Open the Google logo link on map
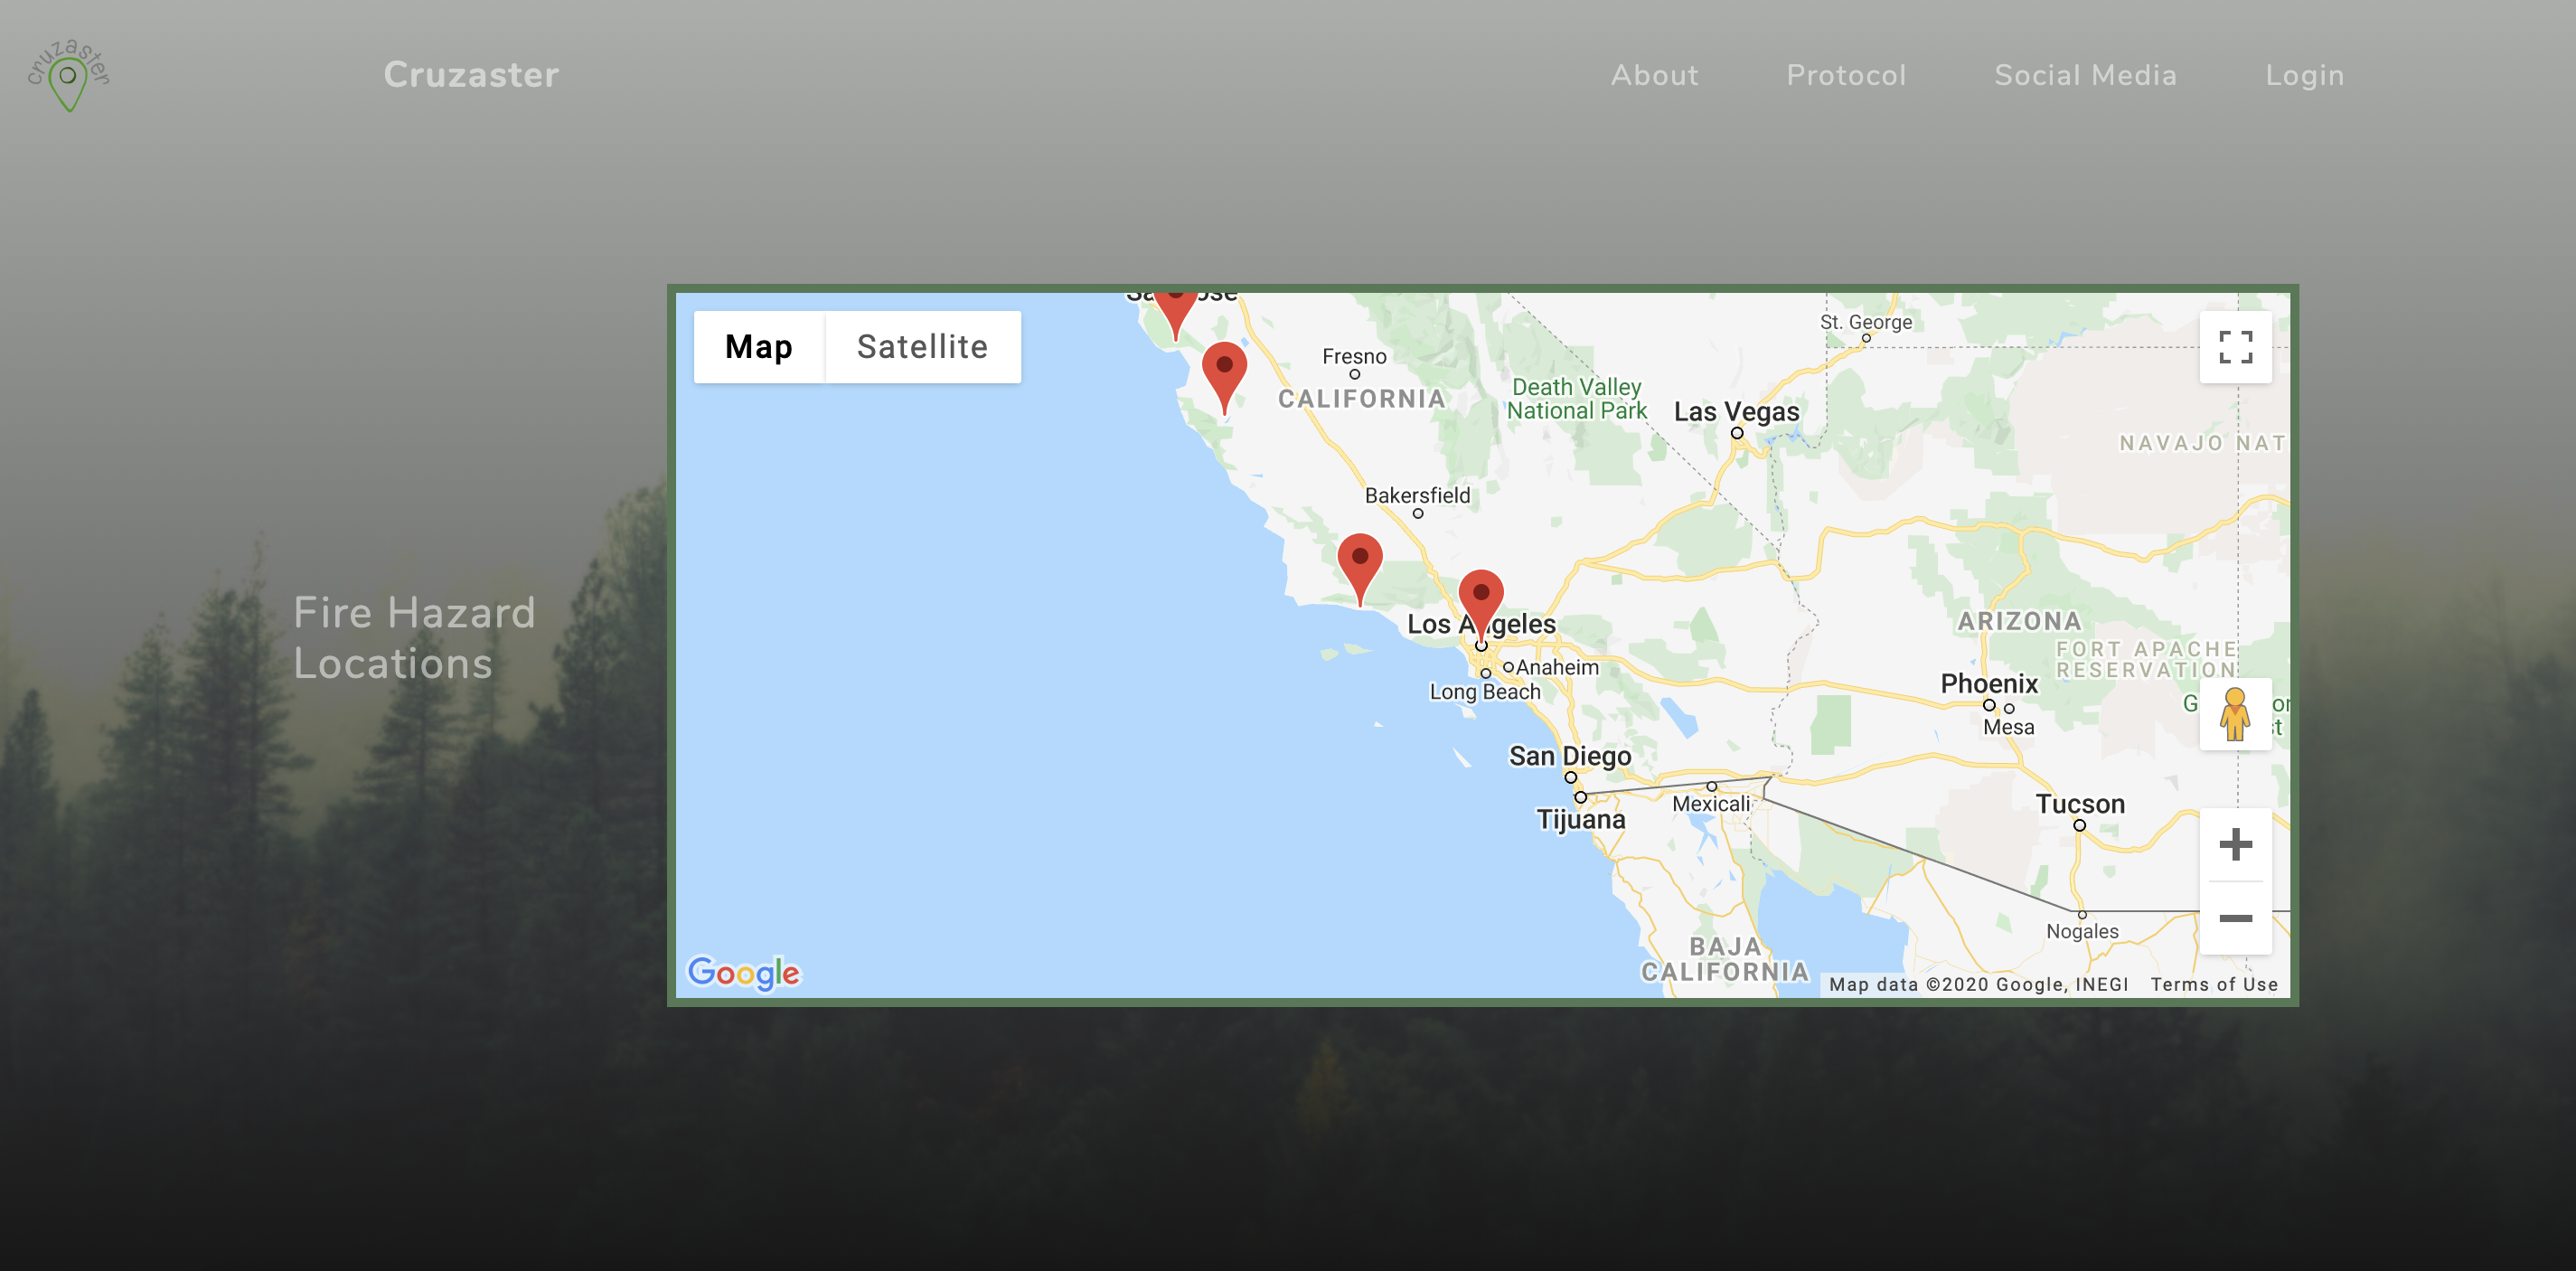The width and height of the screenshot is (2576, 1271). [743, 972]
